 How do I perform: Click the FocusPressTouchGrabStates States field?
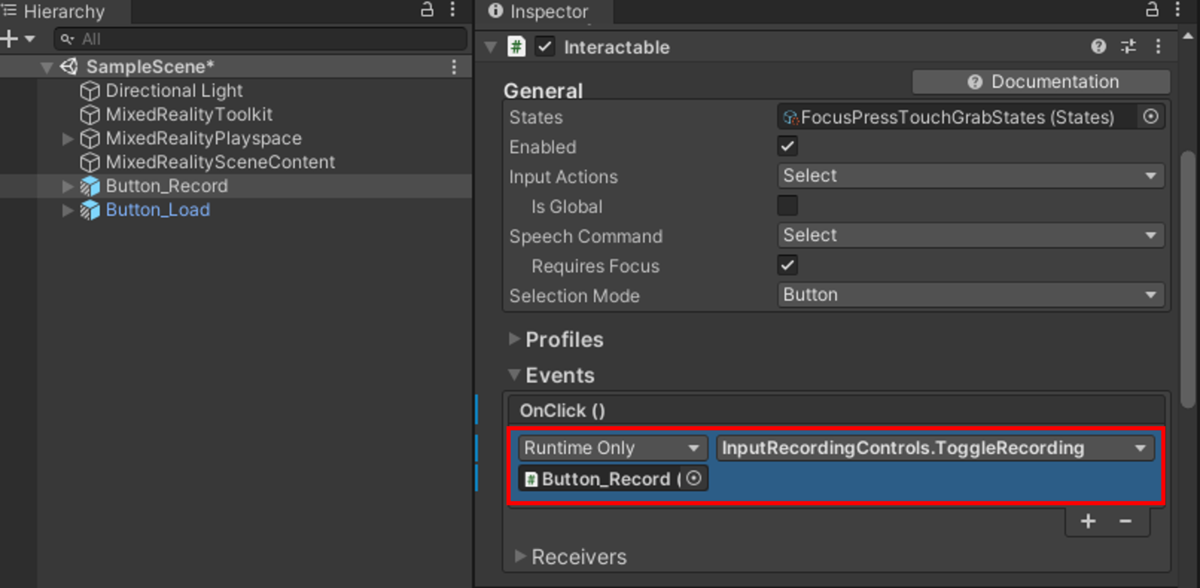(957, 117)
